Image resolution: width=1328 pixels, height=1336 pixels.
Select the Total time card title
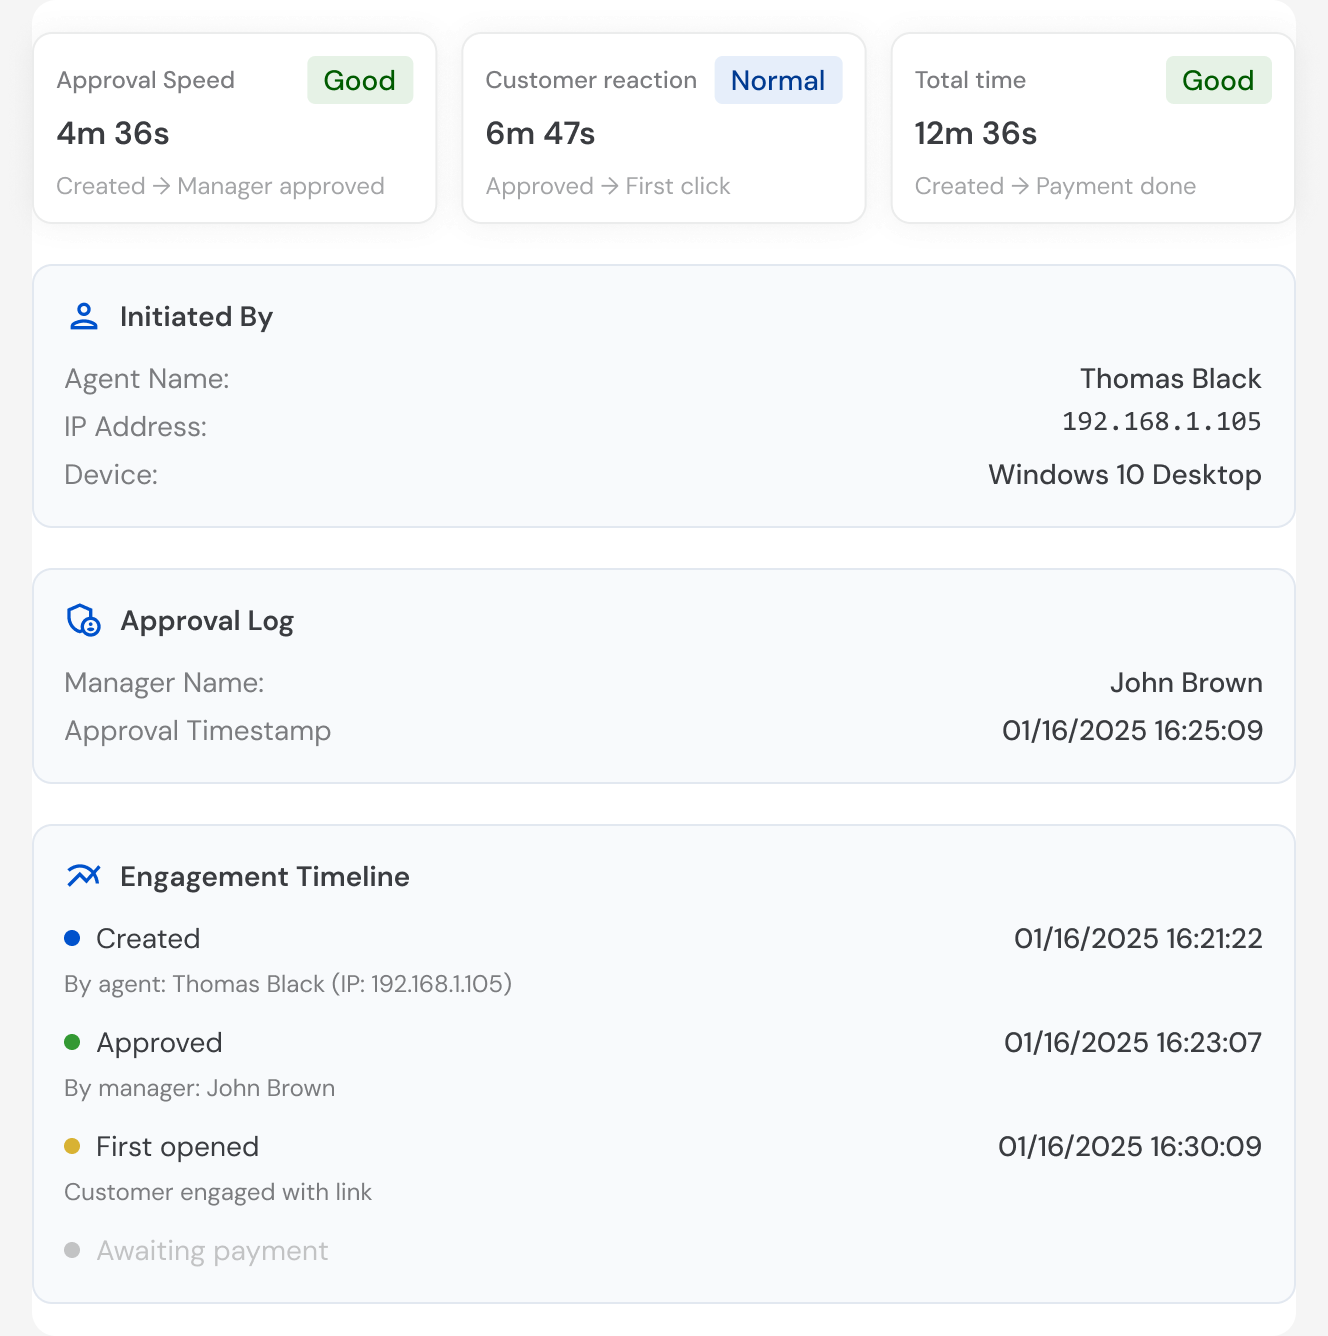(x=970, y=80)
